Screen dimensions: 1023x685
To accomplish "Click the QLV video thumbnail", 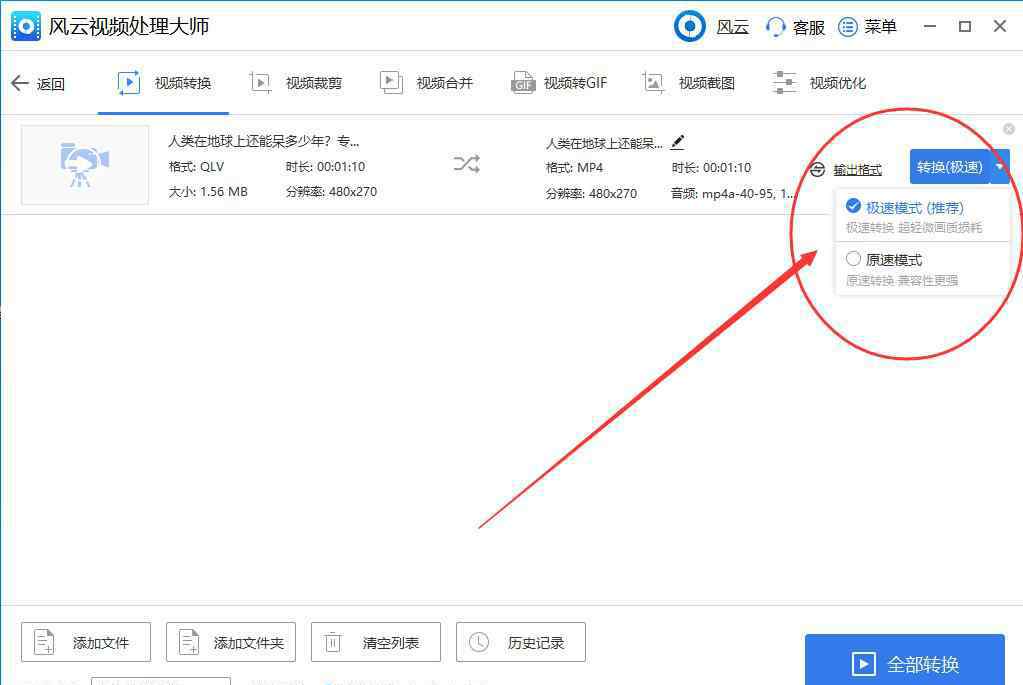I will coord(85,165).
